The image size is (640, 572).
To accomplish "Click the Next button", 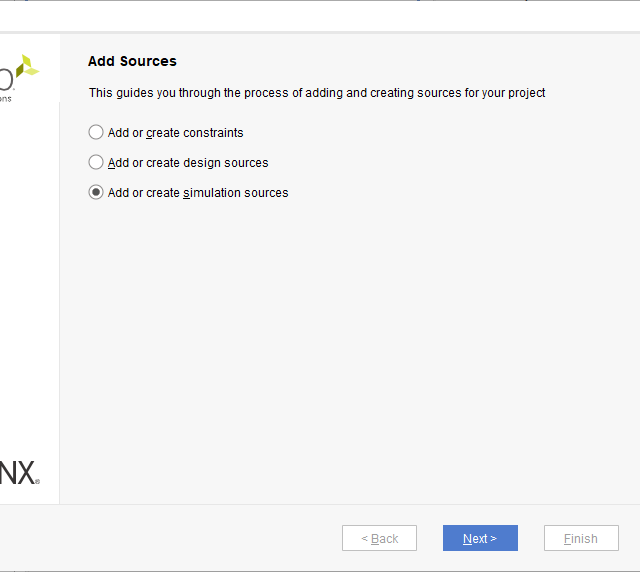I will 480,538.
